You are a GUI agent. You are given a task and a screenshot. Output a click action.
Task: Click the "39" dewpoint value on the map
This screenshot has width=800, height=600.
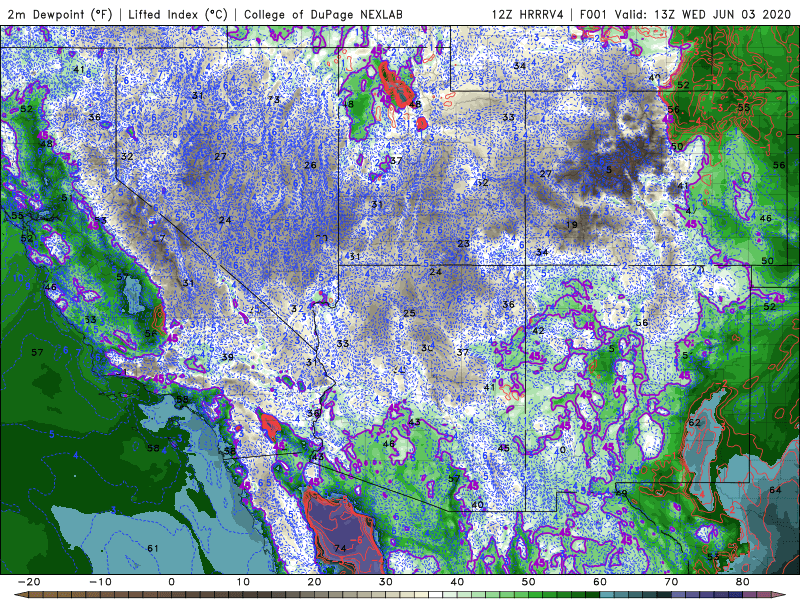pyautogui.click(x=228, y=357)
